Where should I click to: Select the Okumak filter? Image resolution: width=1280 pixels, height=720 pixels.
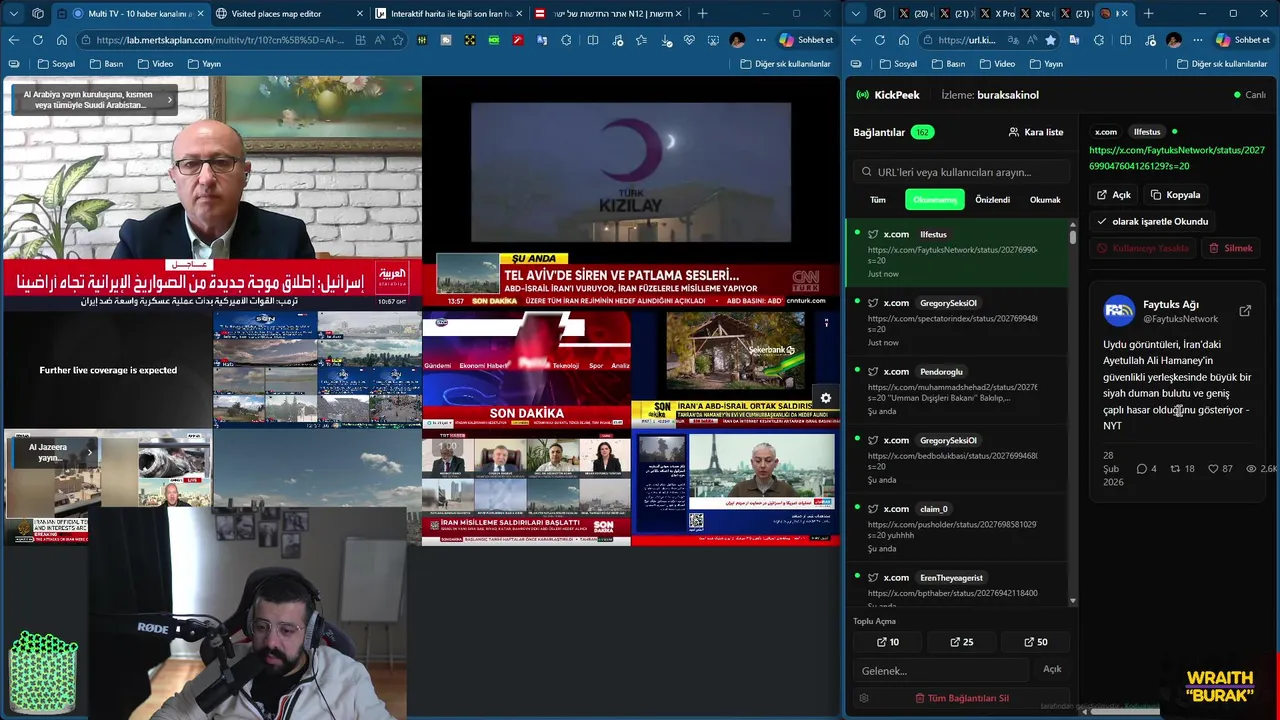(1045, 200)
